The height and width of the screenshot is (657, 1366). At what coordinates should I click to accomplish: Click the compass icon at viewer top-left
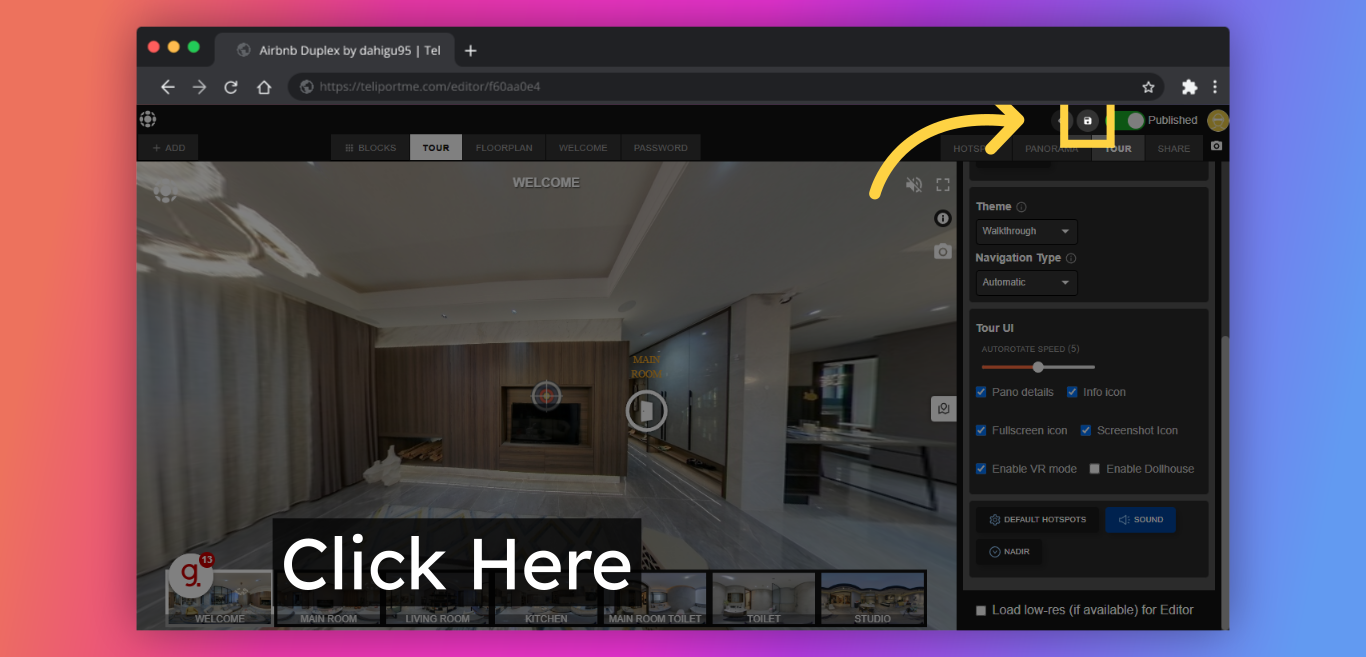click(165, 192)
